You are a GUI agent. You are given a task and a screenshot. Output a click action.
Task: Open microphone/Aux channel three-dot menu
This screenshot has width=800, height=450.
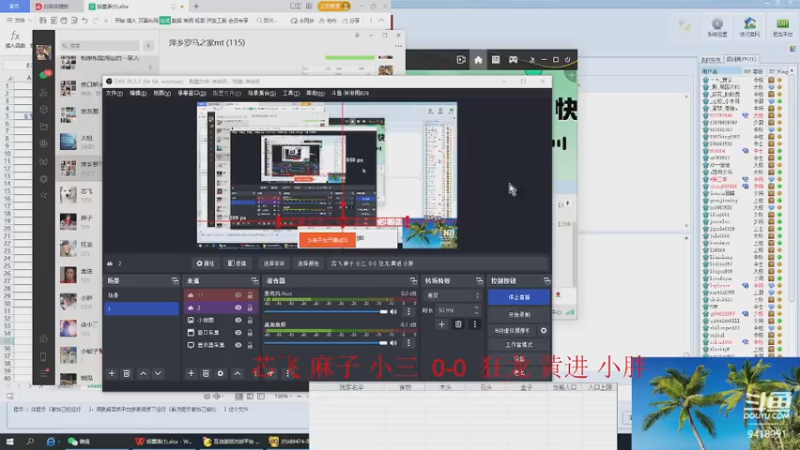click(409, 312)
